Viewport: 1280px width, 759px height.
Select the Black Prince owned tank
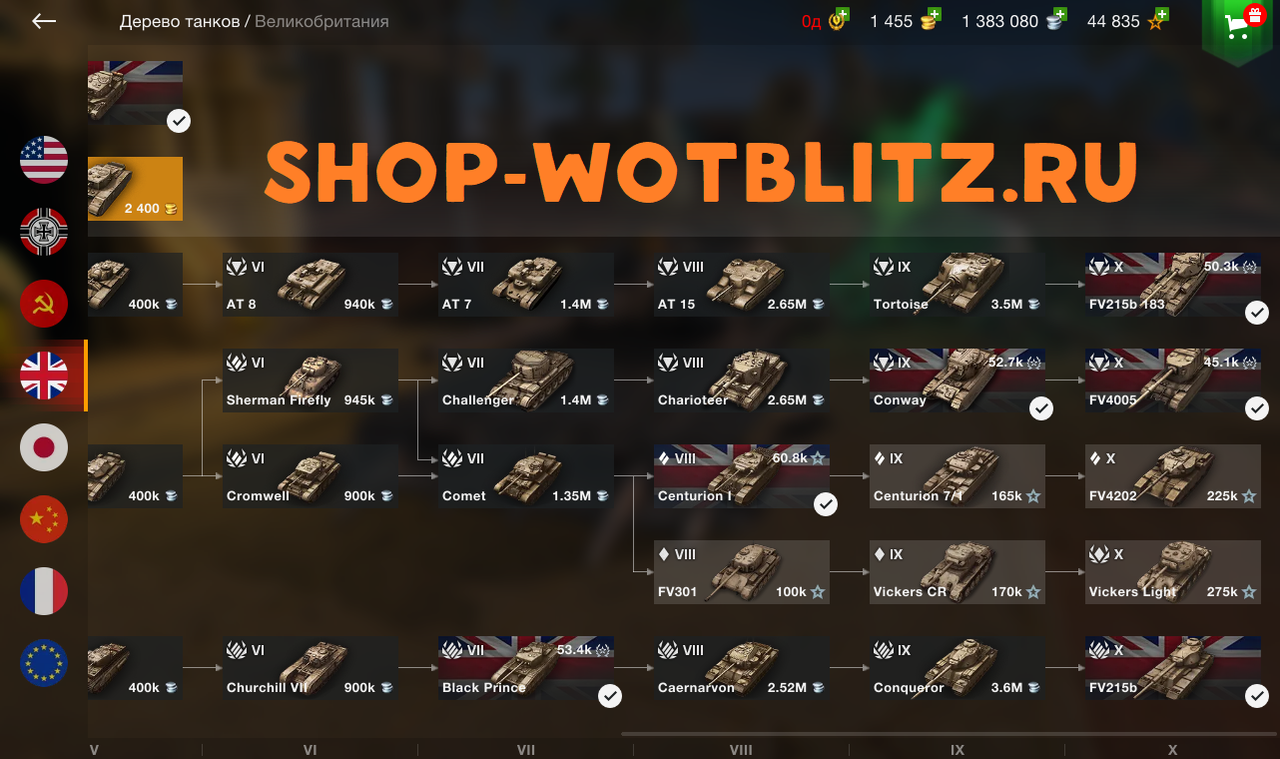(x=526, y=669)
